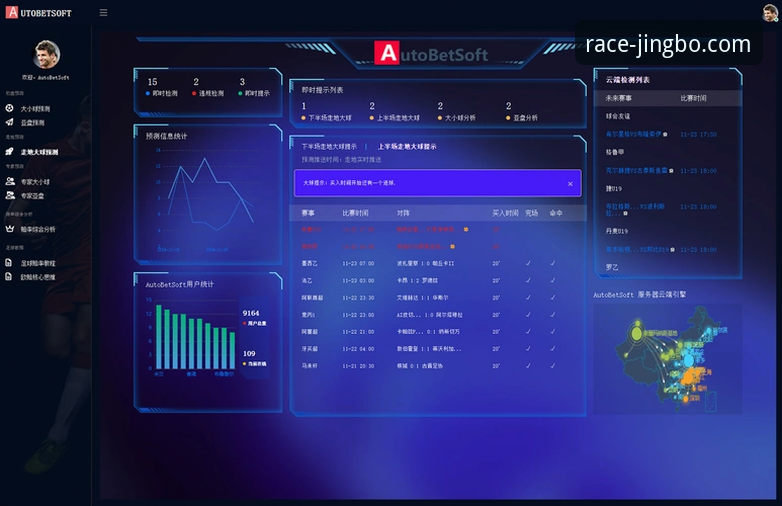Click match time 11-21 20:30

point(358,366)
